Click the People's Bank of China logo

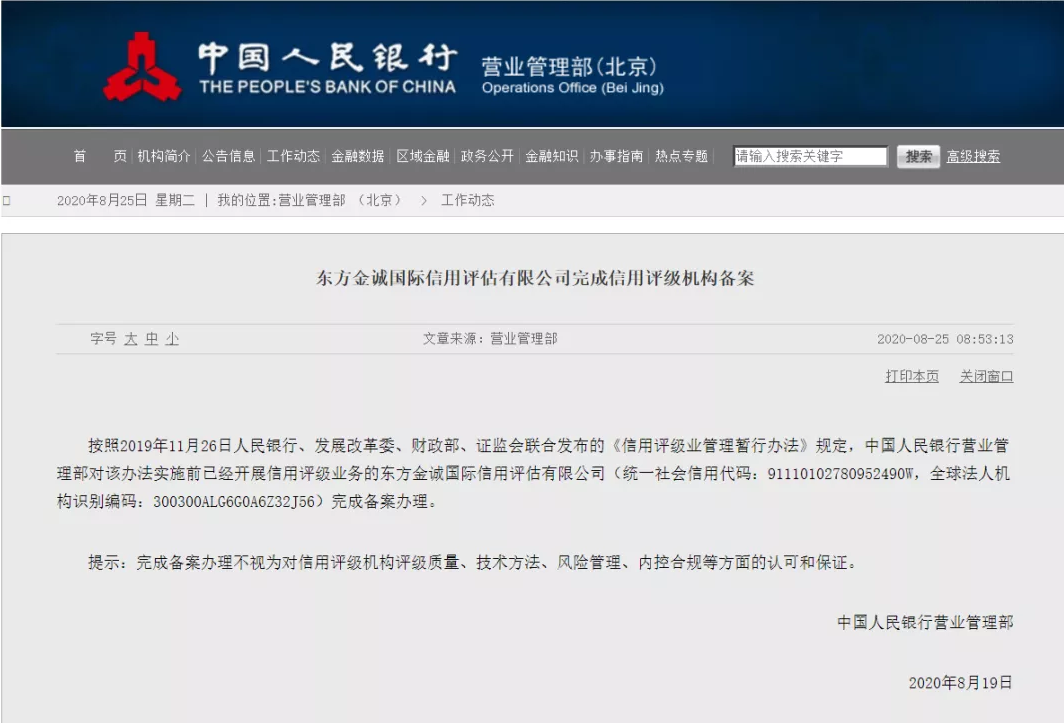tap(142, 67)
